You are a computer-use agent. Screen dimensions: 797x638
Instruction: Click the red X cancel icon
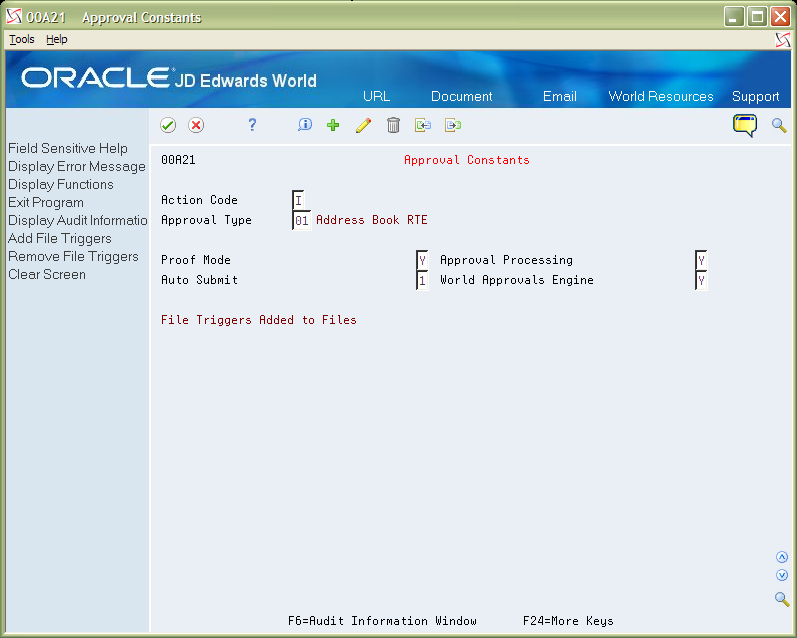click(196, 125)
